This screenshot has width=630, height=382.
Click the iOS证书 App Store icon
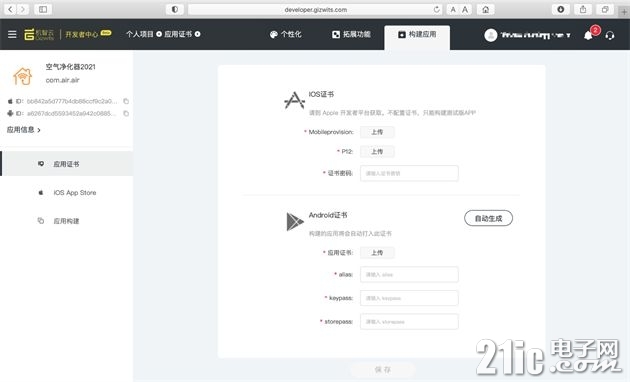[295, 100]
